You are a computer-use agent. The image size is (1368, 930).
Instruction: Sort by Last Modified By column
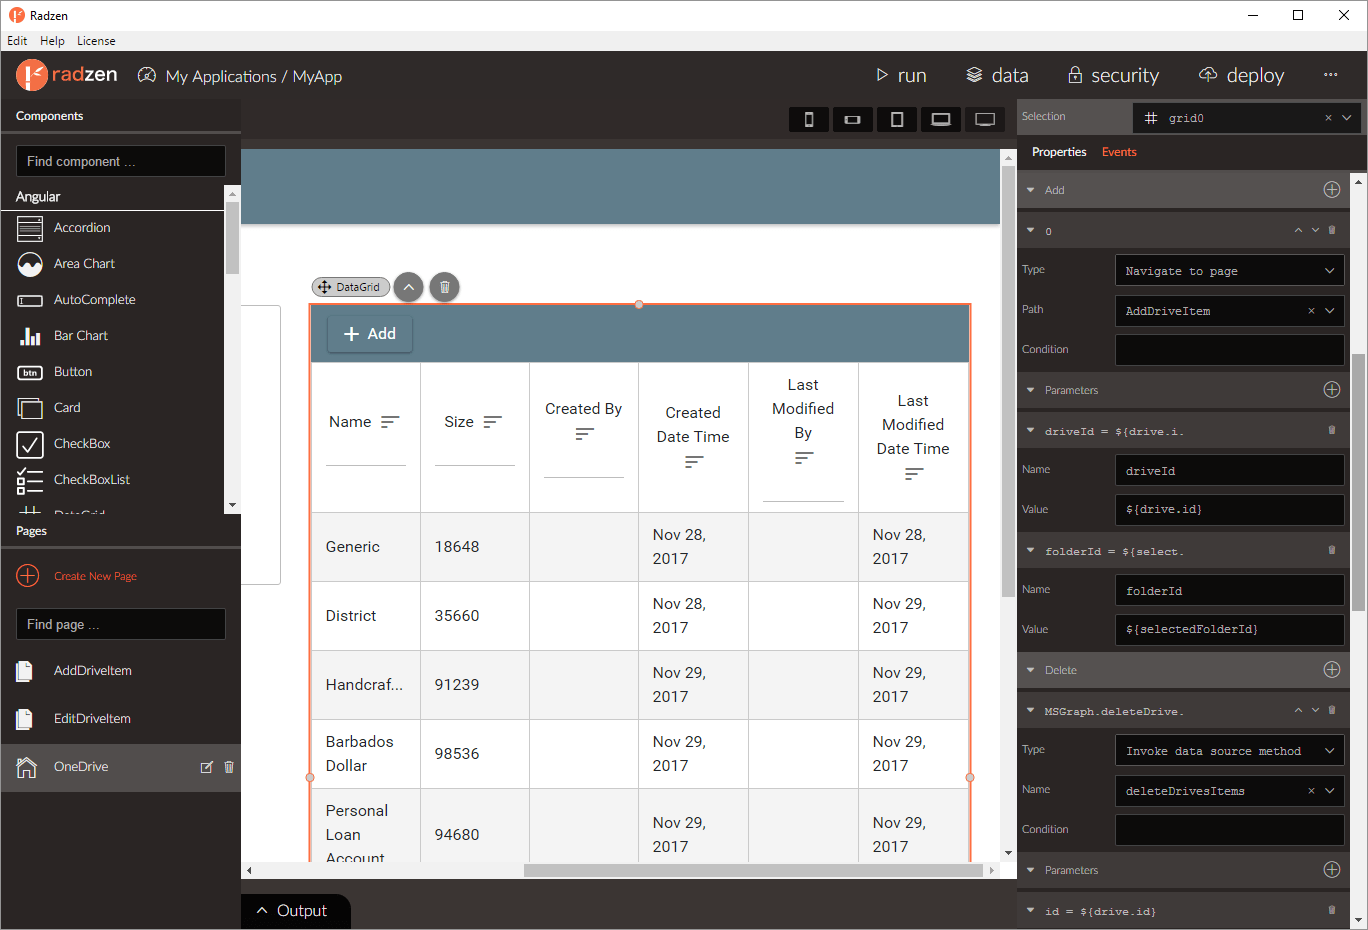[x=804, y=458]
